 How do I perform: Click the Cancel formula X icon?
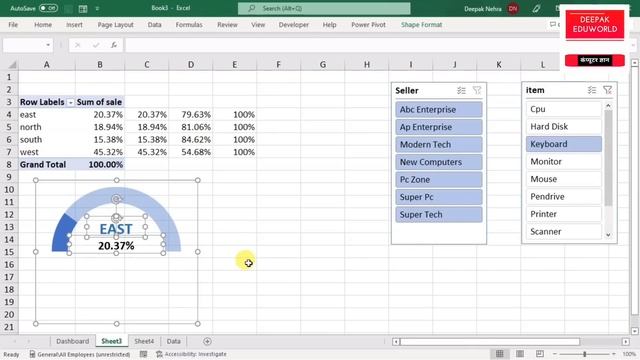tap(78, 45)
